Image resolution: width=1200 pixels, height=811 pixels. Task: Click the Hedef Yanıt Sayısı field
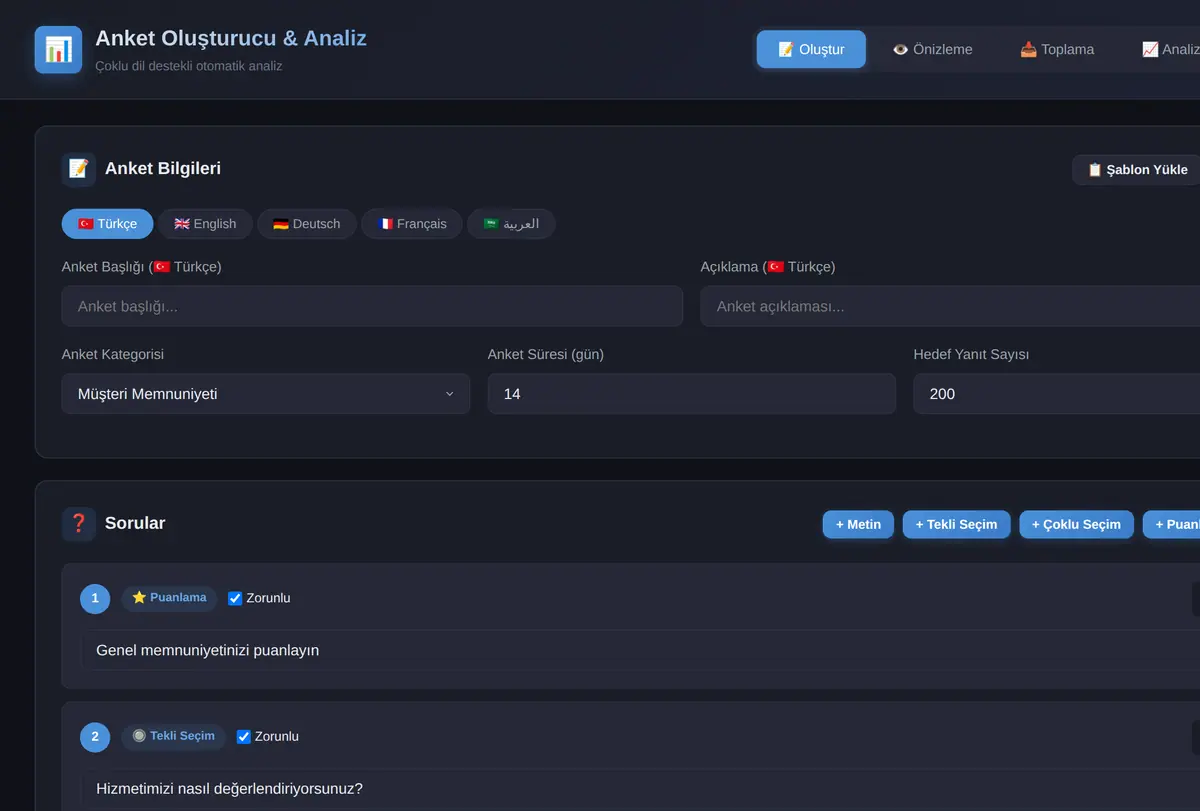coord(1057,394)
